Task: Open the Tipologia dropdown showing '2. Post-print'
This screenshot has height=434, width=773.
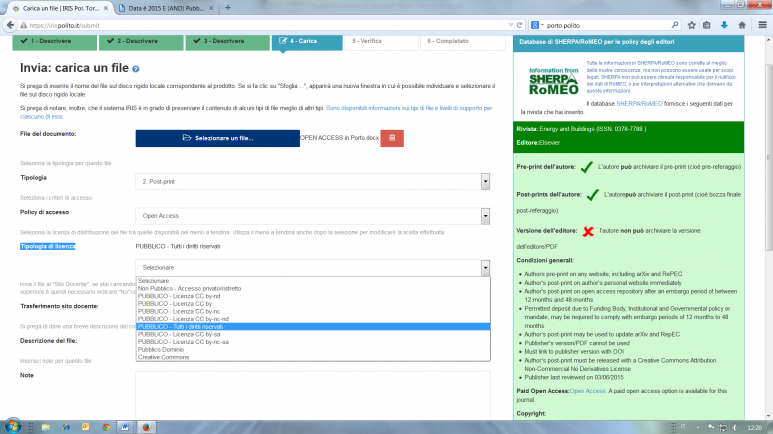Action: [313, 181]
